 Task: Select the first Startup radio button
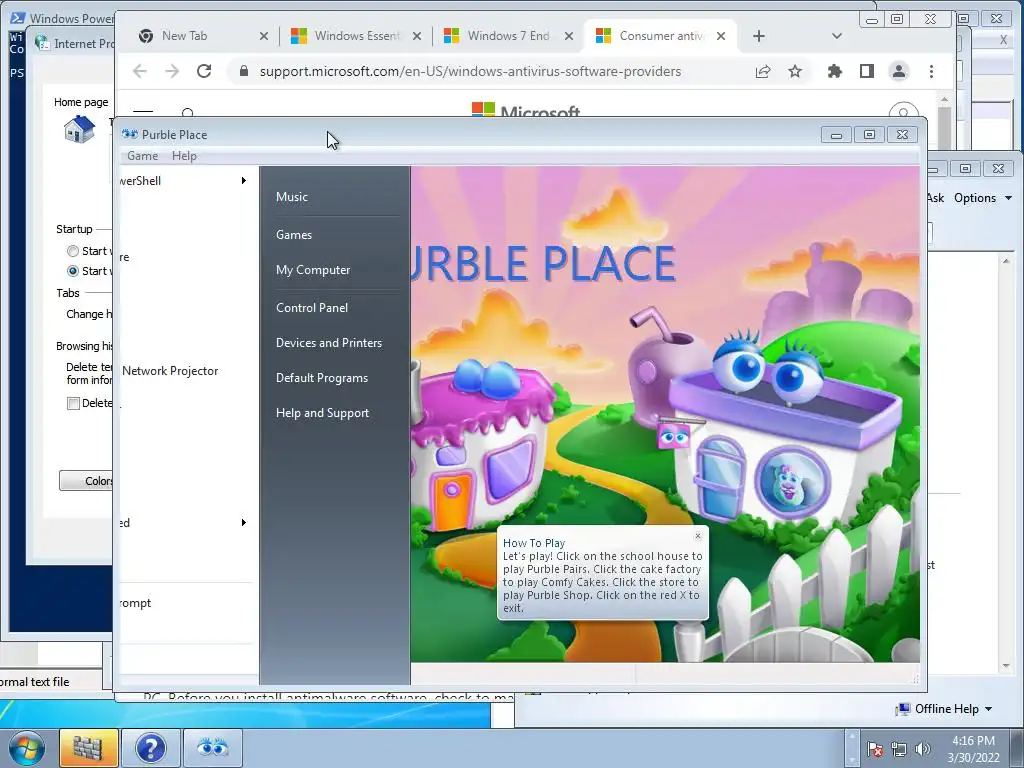72,251
